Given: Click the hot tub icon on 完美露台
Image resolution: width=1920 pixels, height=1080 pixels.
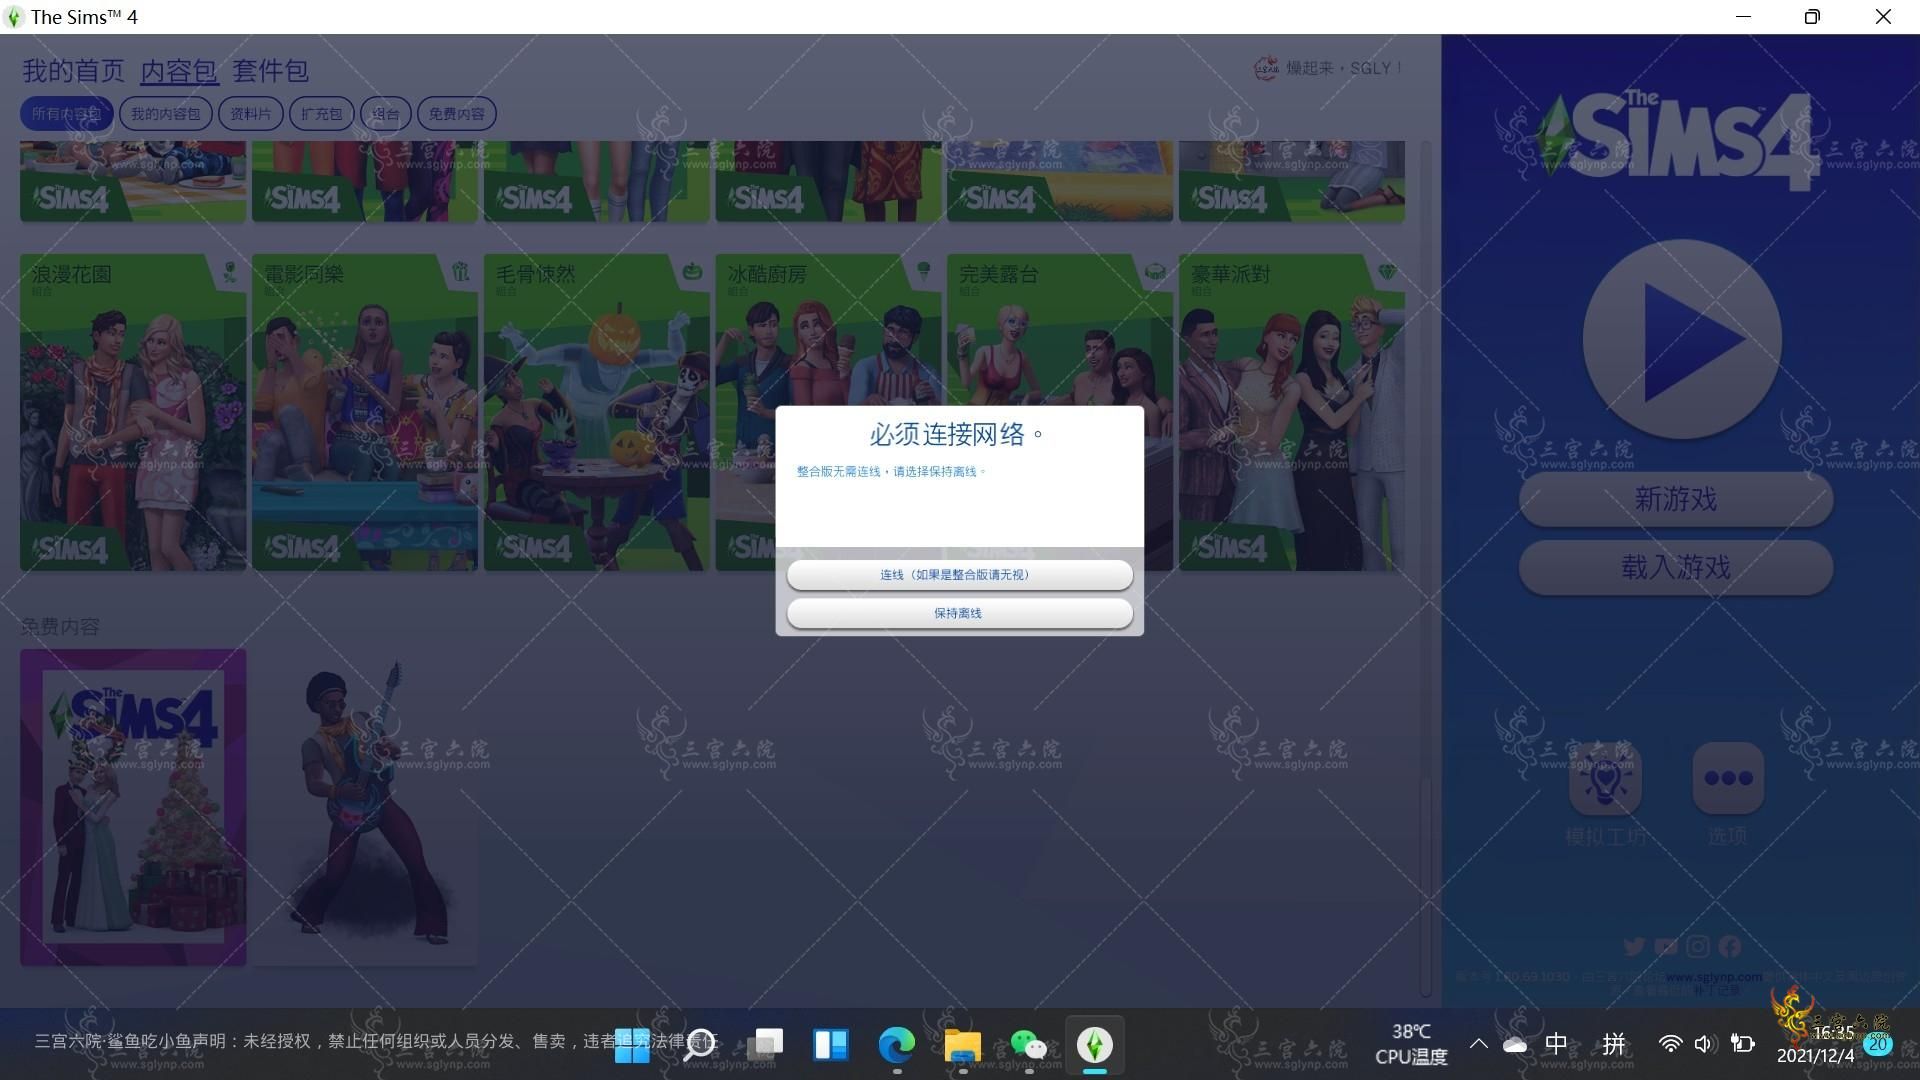Looking at the screenshot, I should 1155,272.
